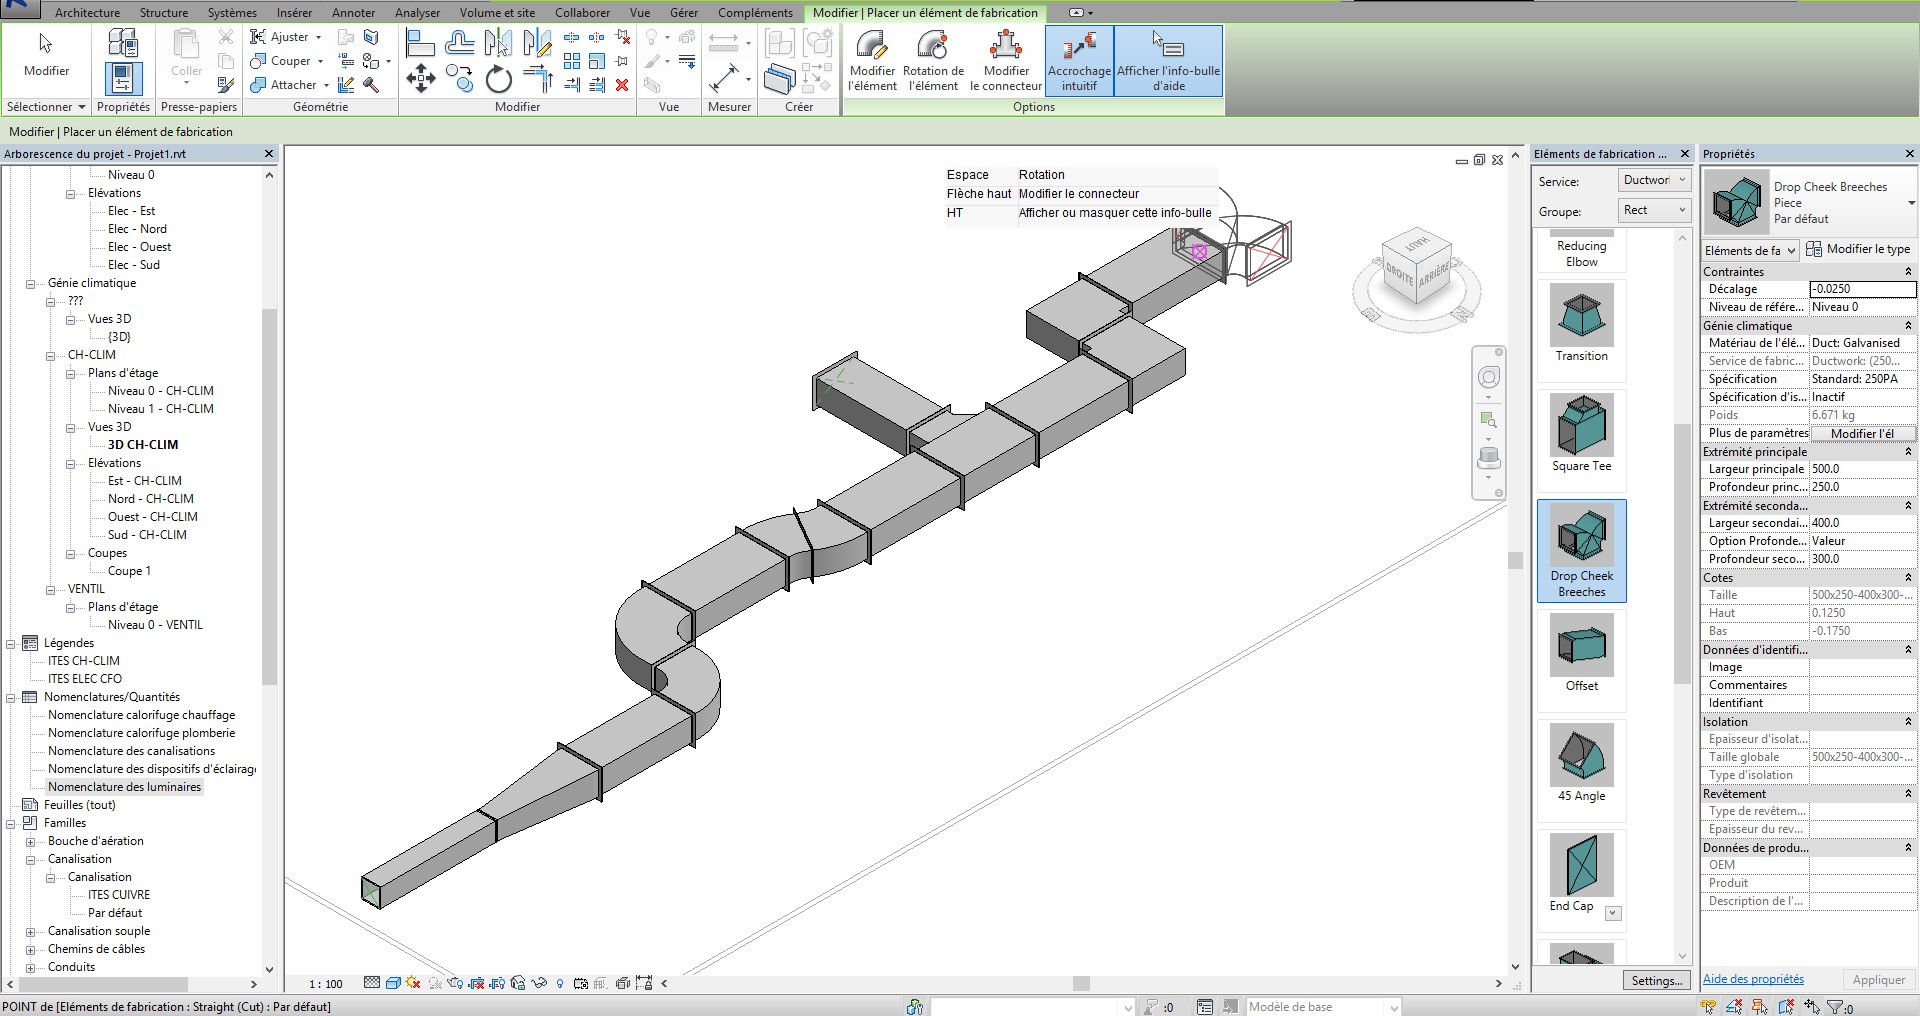
Task: Open the Service Ductwork dropdown
Action: click(1654, 181)
